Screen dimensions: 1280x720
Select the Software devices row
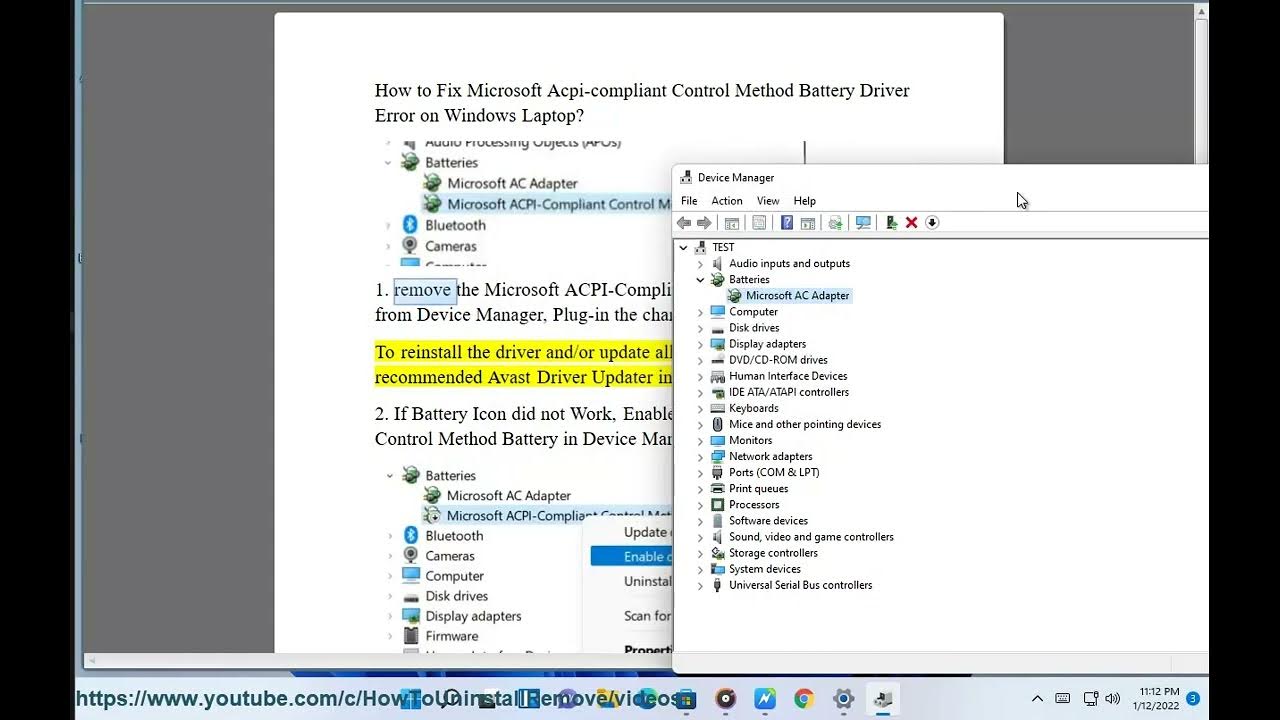768,521
